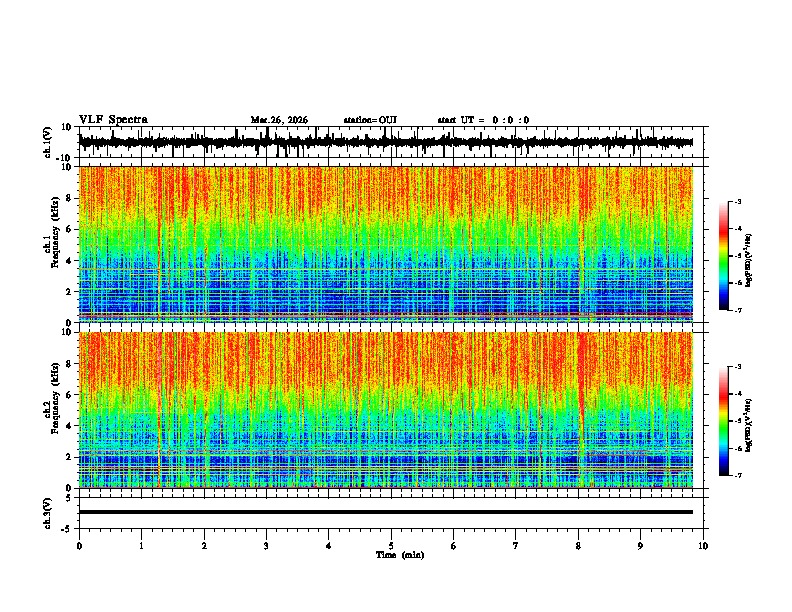
Task: Click time axis tick label "2"
Action: pos(204,546)
